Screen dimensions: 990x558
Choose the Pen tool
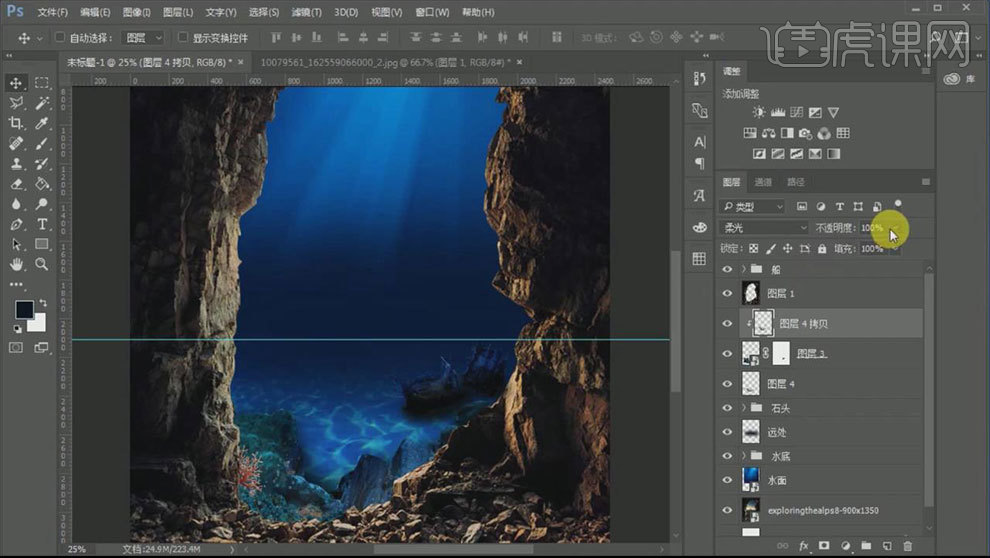click(16, 224)
